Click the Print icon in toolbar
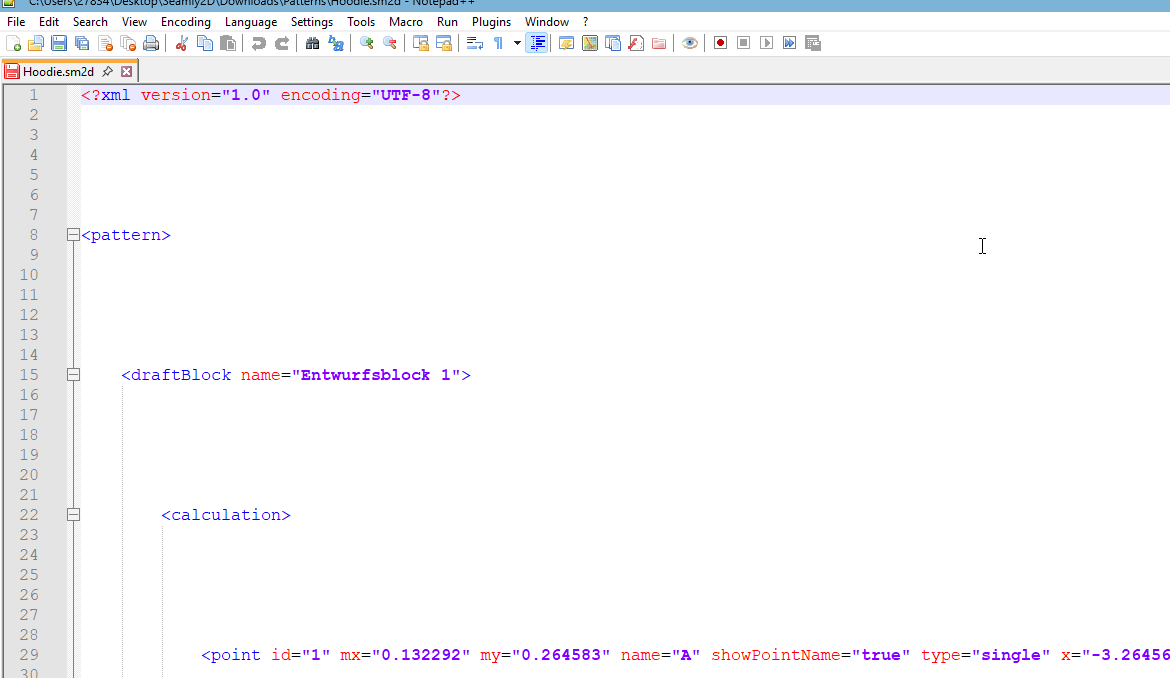This screenshot has width=1170, height=678. click(151, 43)
